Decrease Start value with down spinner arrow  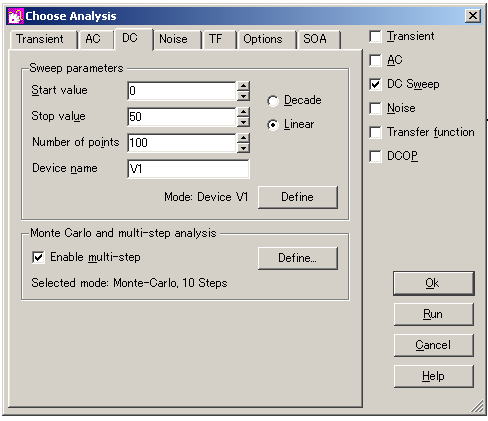(243, 96)
